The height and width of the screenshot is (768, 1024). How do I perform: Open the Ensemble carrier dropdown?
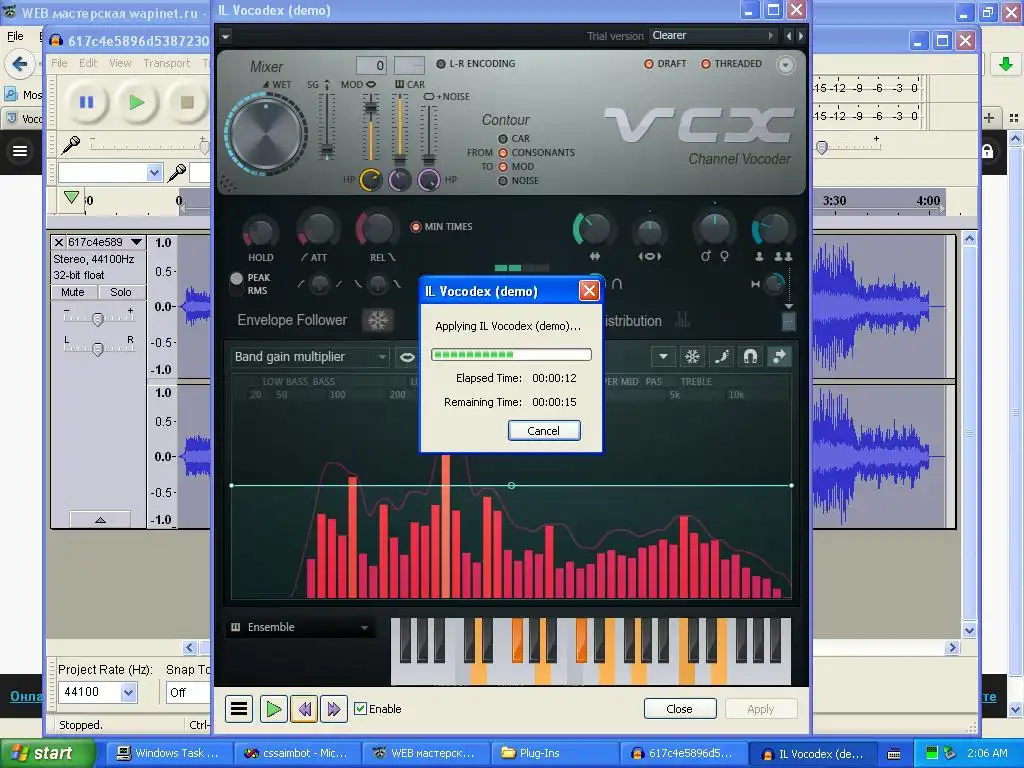[x=300, y=627]
